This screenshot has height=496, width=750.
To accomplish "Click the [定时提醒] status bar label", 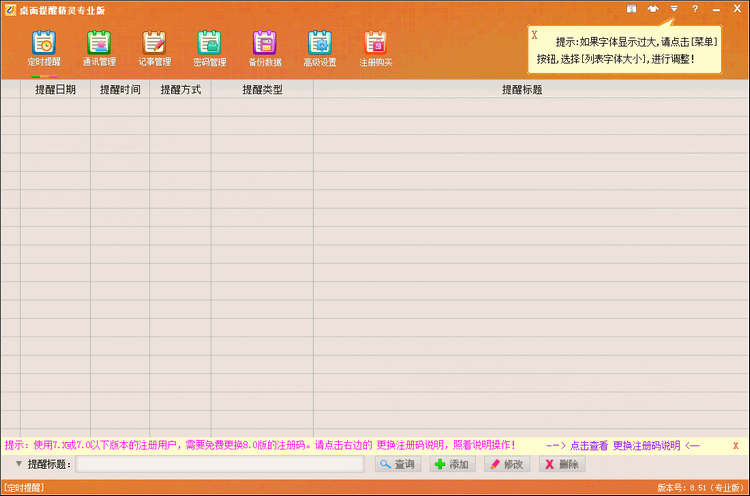I will [x=24, y=488].
